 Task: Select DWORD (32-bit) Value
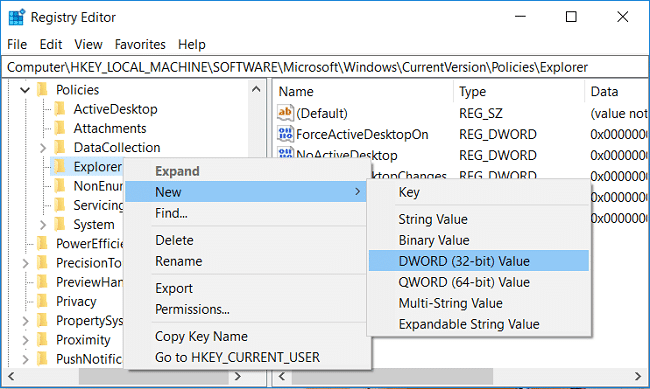479,261
